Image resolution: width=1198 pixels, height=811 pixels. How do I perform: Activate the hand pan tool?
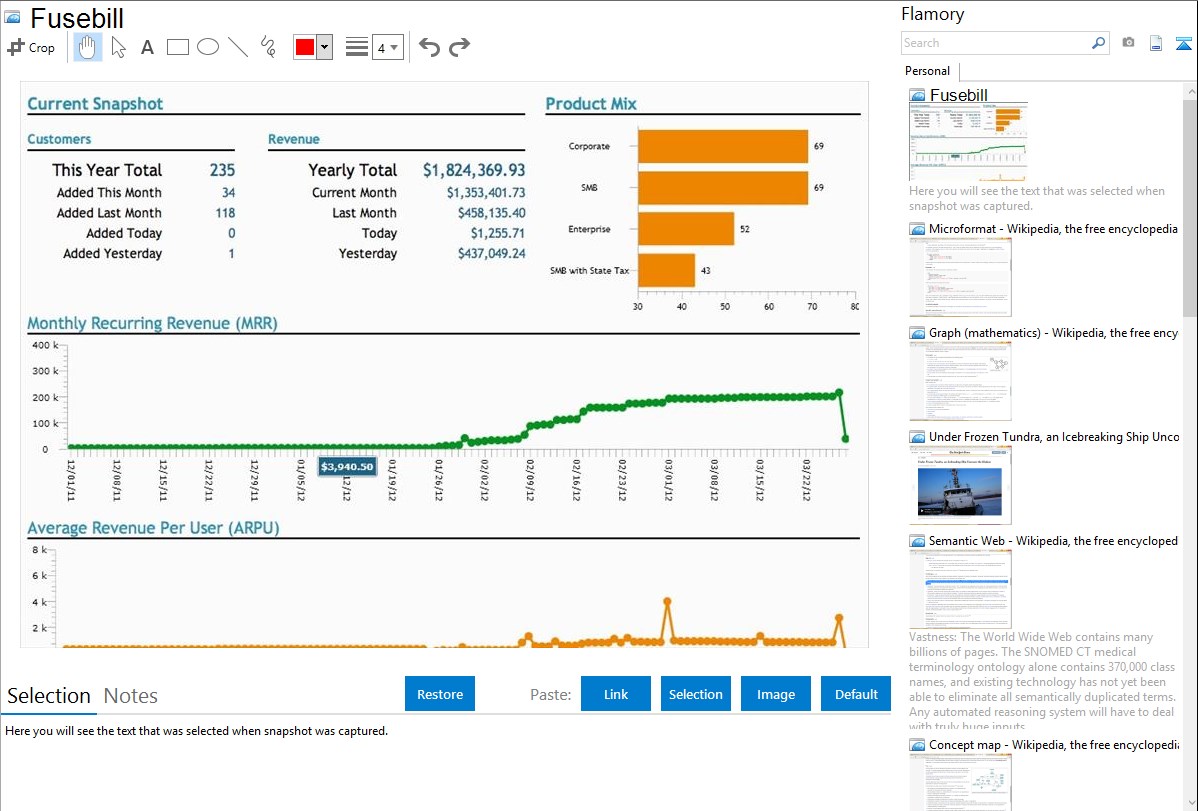pos(87,47)
